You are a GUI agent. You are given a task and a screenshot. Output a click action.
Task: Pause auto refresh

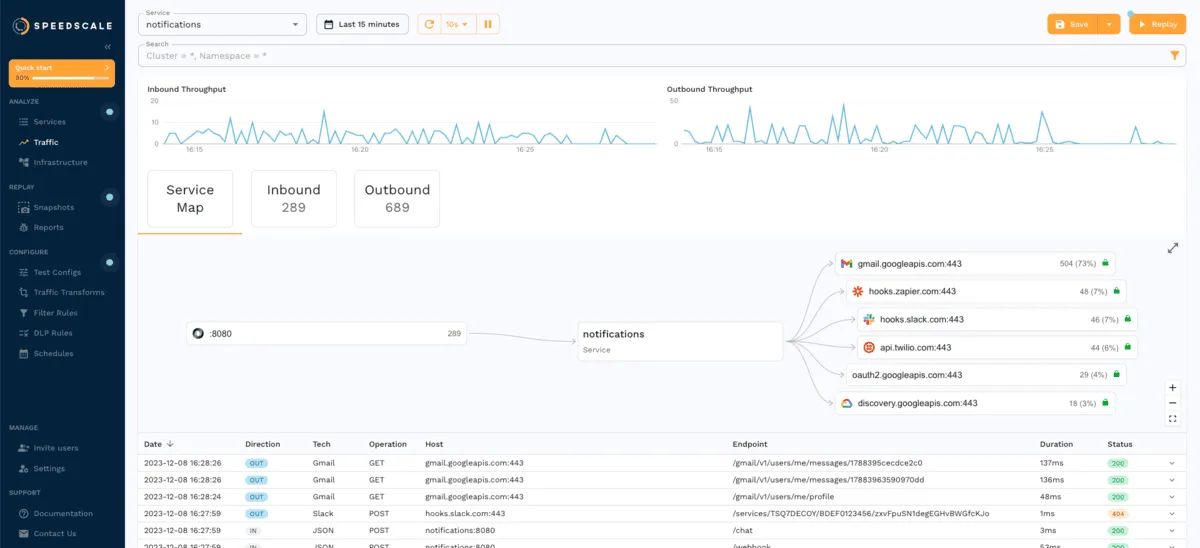click(488, 24)
